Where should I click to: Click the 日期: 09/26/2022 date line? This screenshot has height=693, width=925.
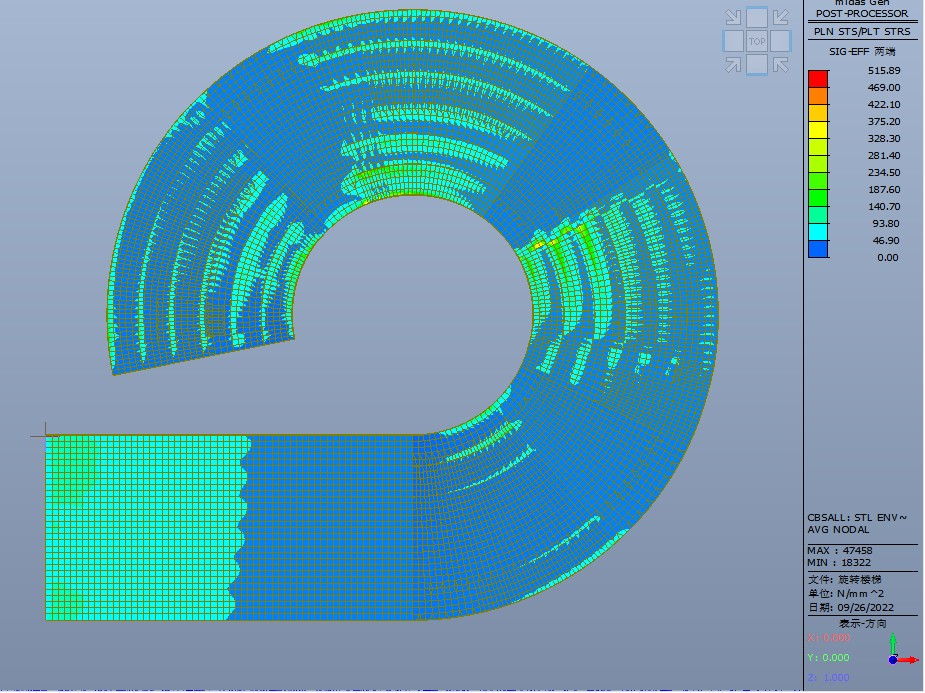(851, 608)
